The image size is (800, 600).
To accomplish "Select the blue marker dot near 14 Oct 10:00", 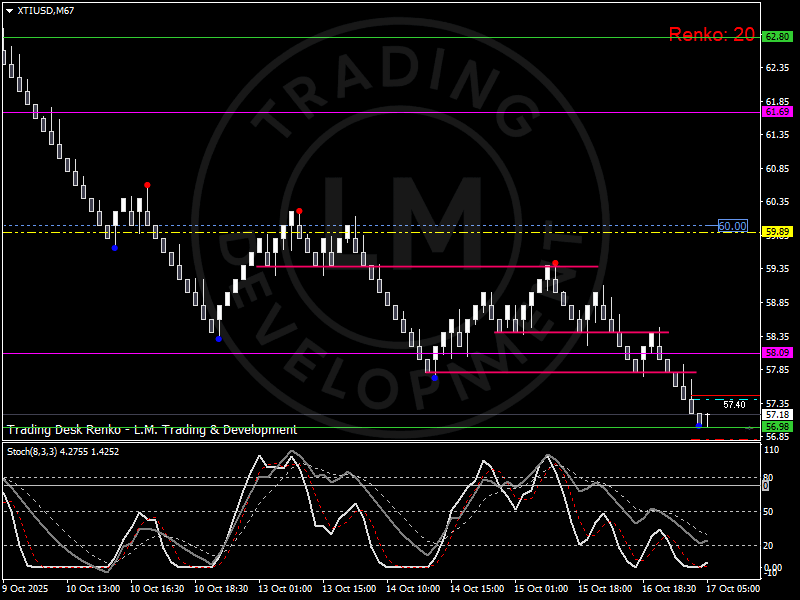I will click(x=434, y=378).
